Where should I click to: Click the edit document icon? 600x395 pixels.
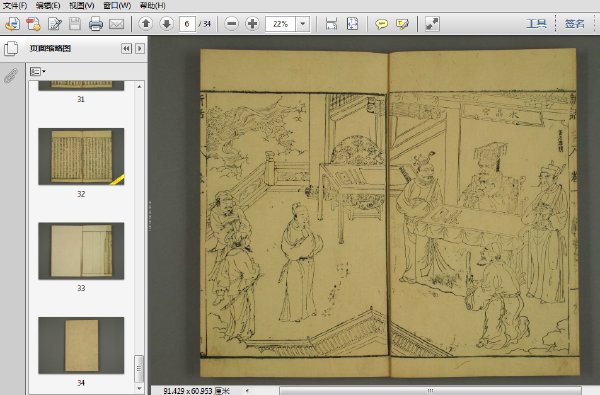[x=55, y=24]
